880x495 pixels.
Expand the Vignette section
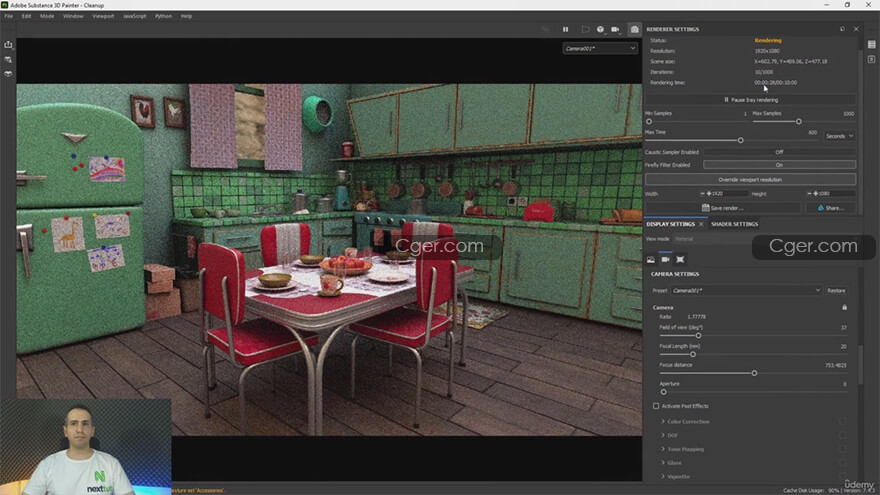(663, 476)
